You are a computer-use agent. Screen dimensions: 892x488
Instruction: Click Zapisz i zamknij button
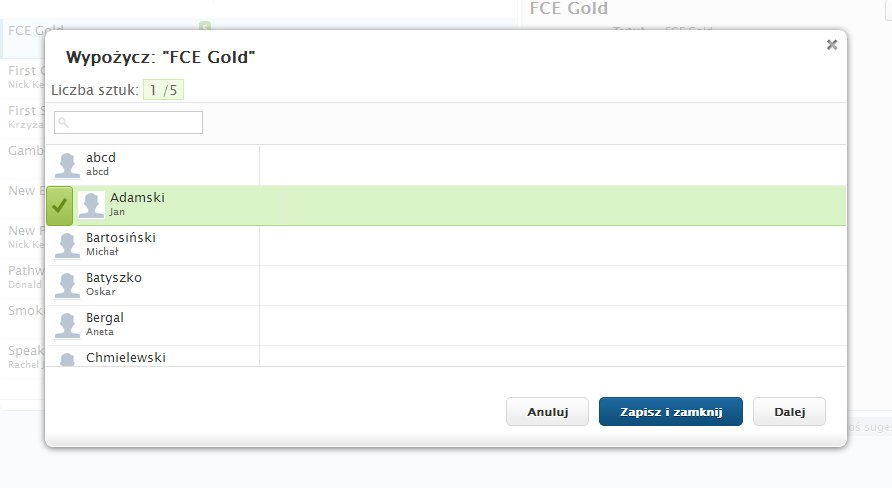(670, 412)
